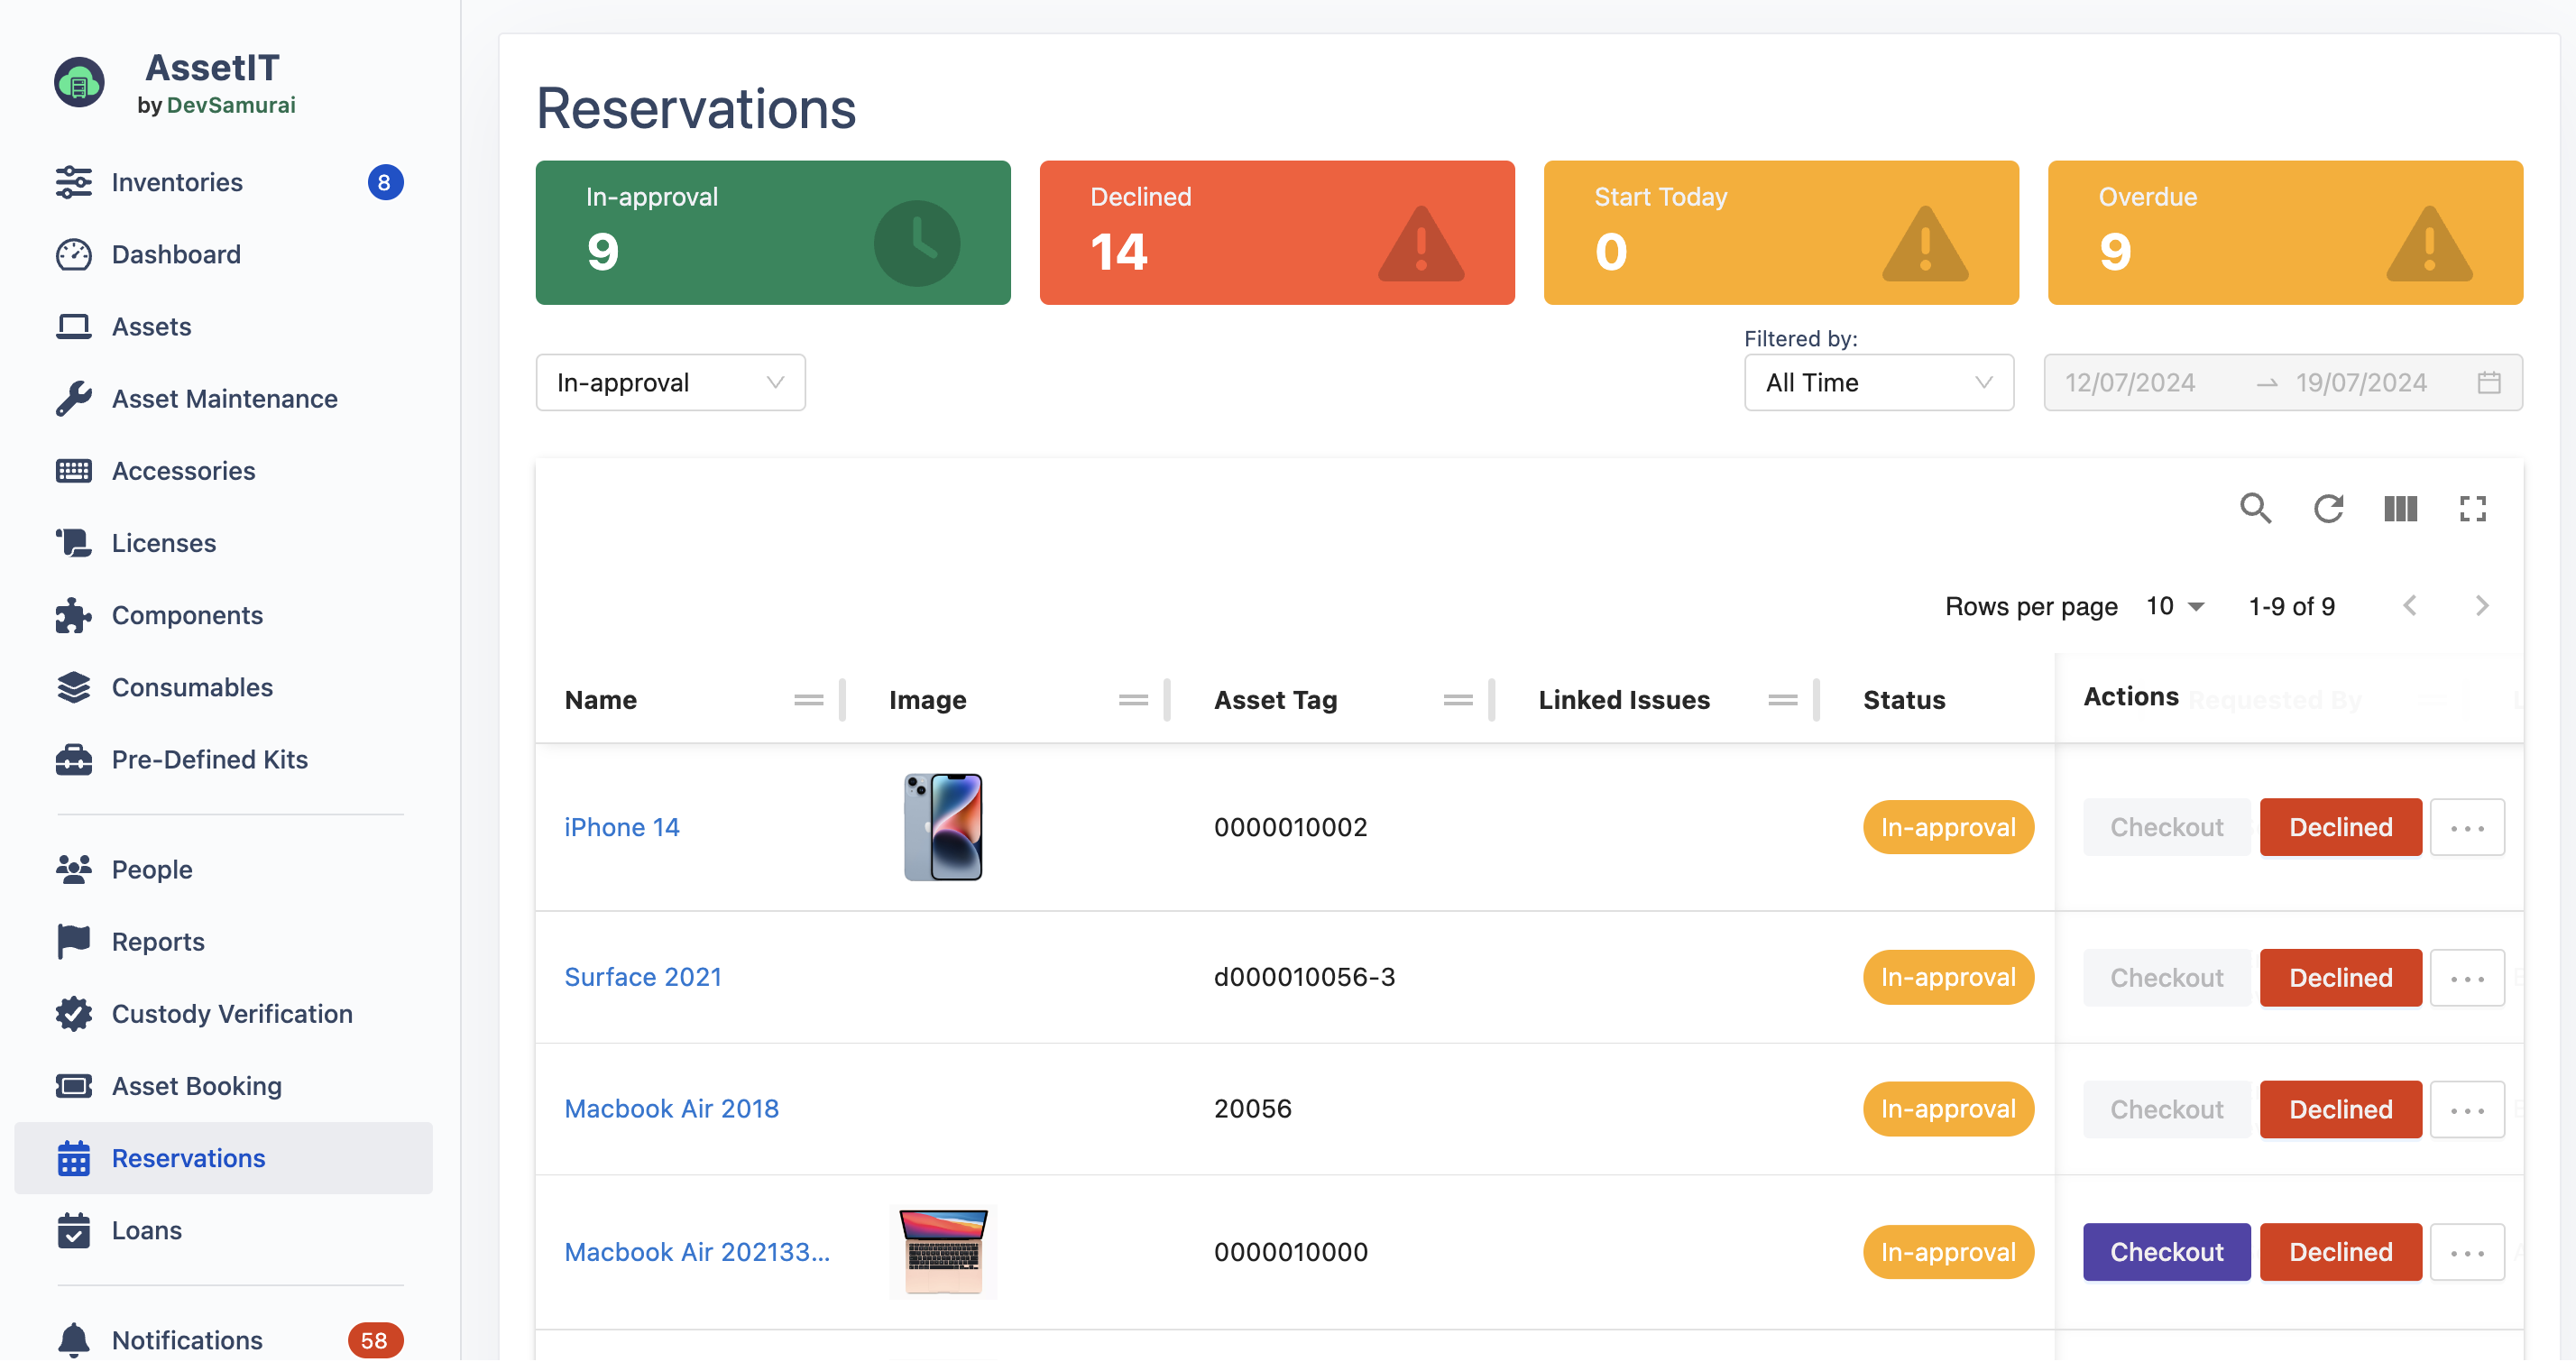The image size is (2576, 1362).
Task: Refresh the reservations table
Action: coord(2327,508)
